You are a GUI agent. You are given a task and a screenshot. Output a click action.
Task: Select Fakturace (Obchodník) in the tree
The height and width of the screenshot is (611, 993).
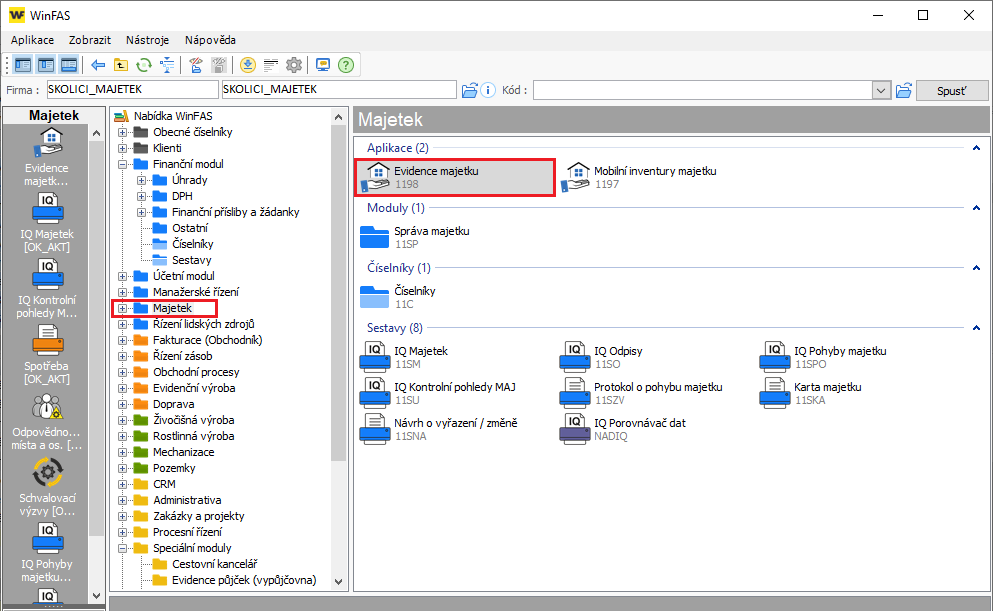tap(208, 340)
